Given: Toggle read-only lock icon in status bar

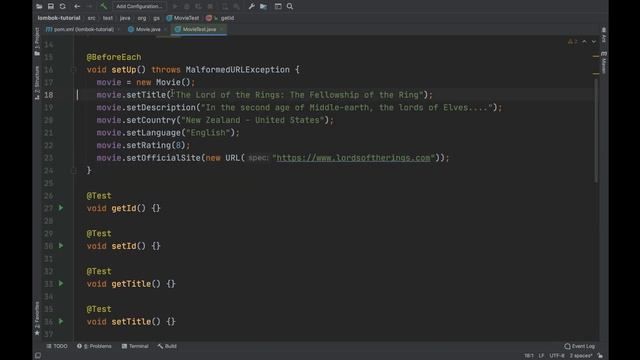Looking at the screenshot, I should (x=600, y=356).
